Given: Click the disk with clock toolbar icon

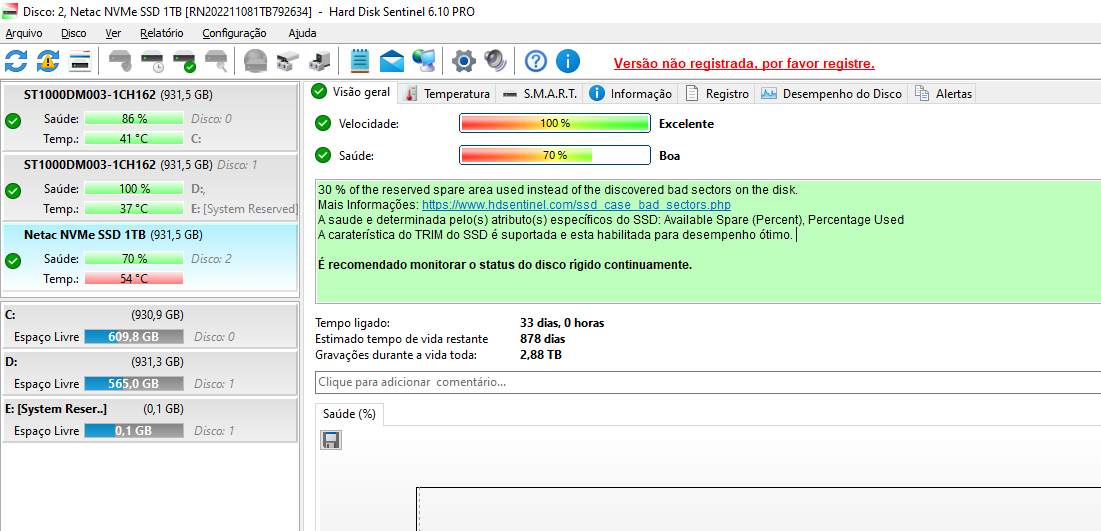Looking at the screenshot, I should pos(152,61).
